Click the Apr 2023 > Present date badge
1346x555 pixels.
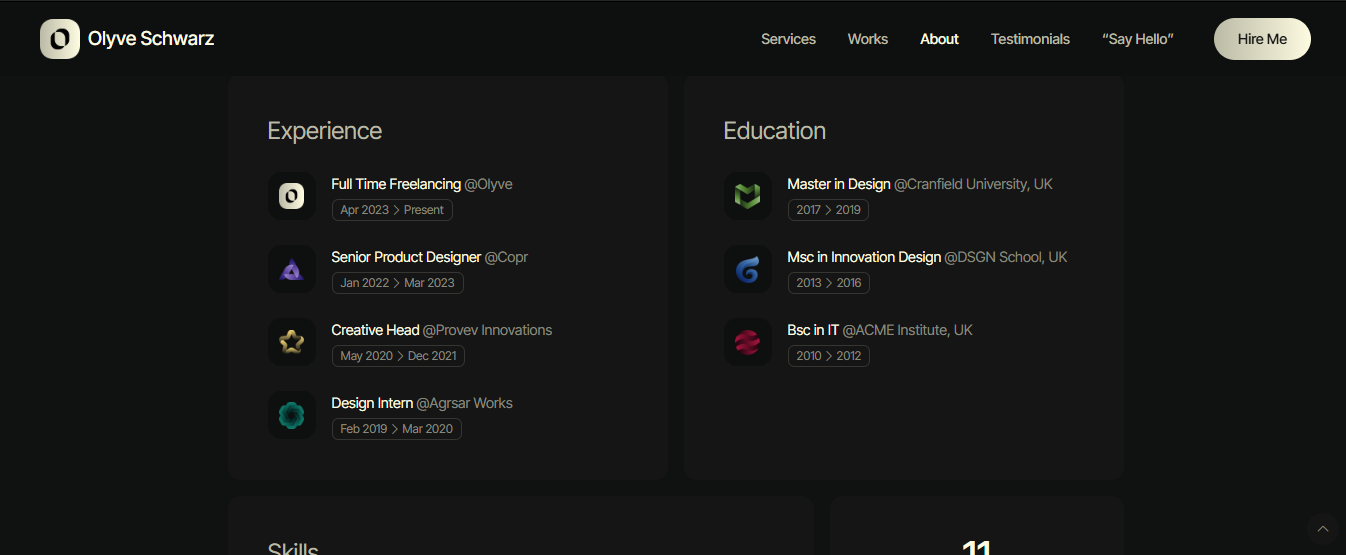(392, 210)
